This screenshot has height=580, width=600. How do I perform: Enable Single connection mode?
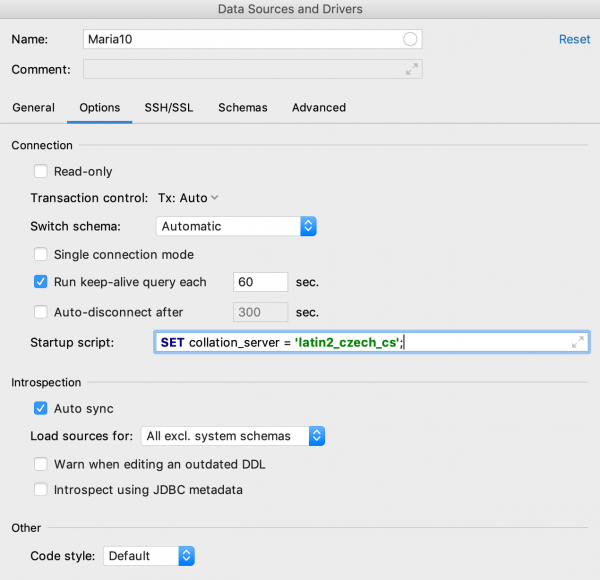pos(41,255)
